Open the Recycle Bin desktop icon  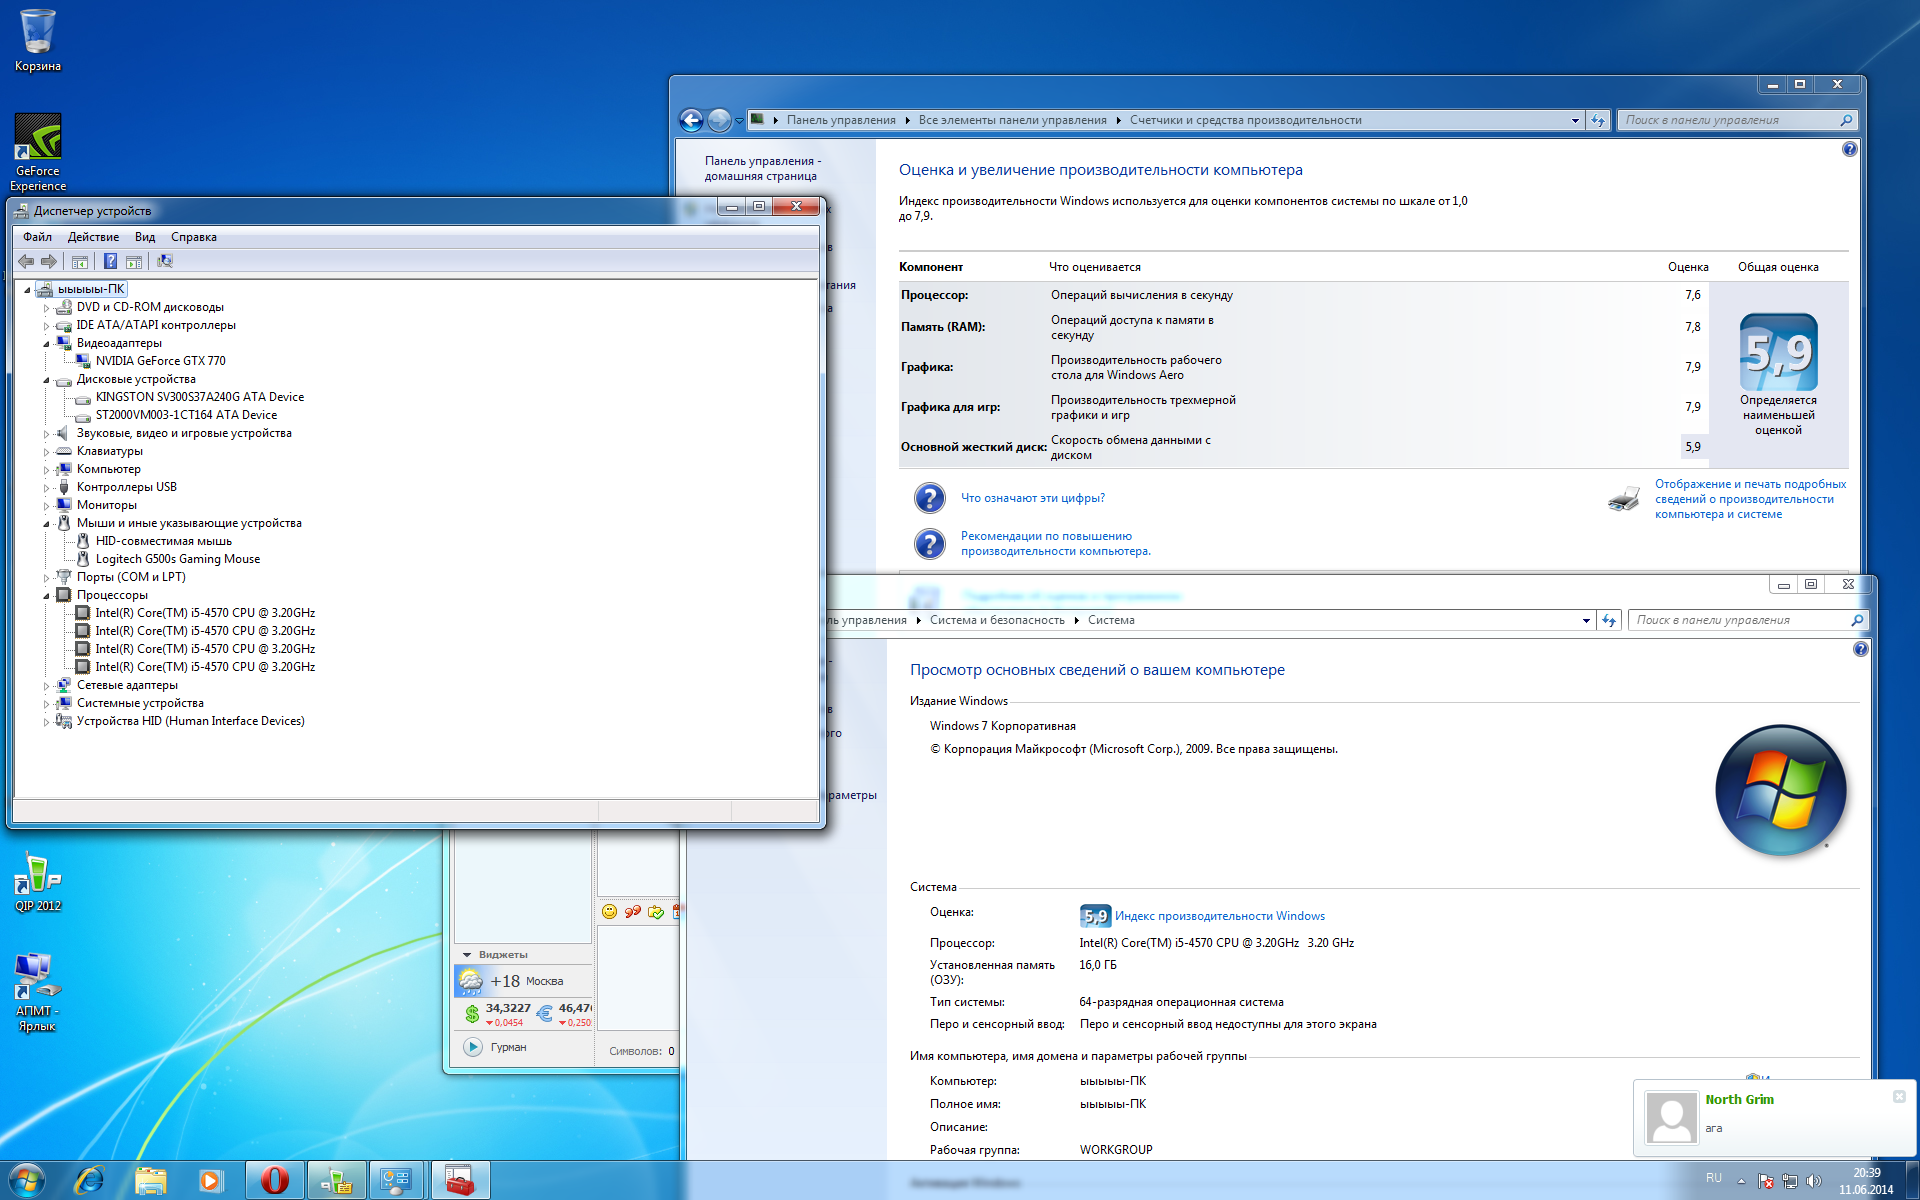38,40
